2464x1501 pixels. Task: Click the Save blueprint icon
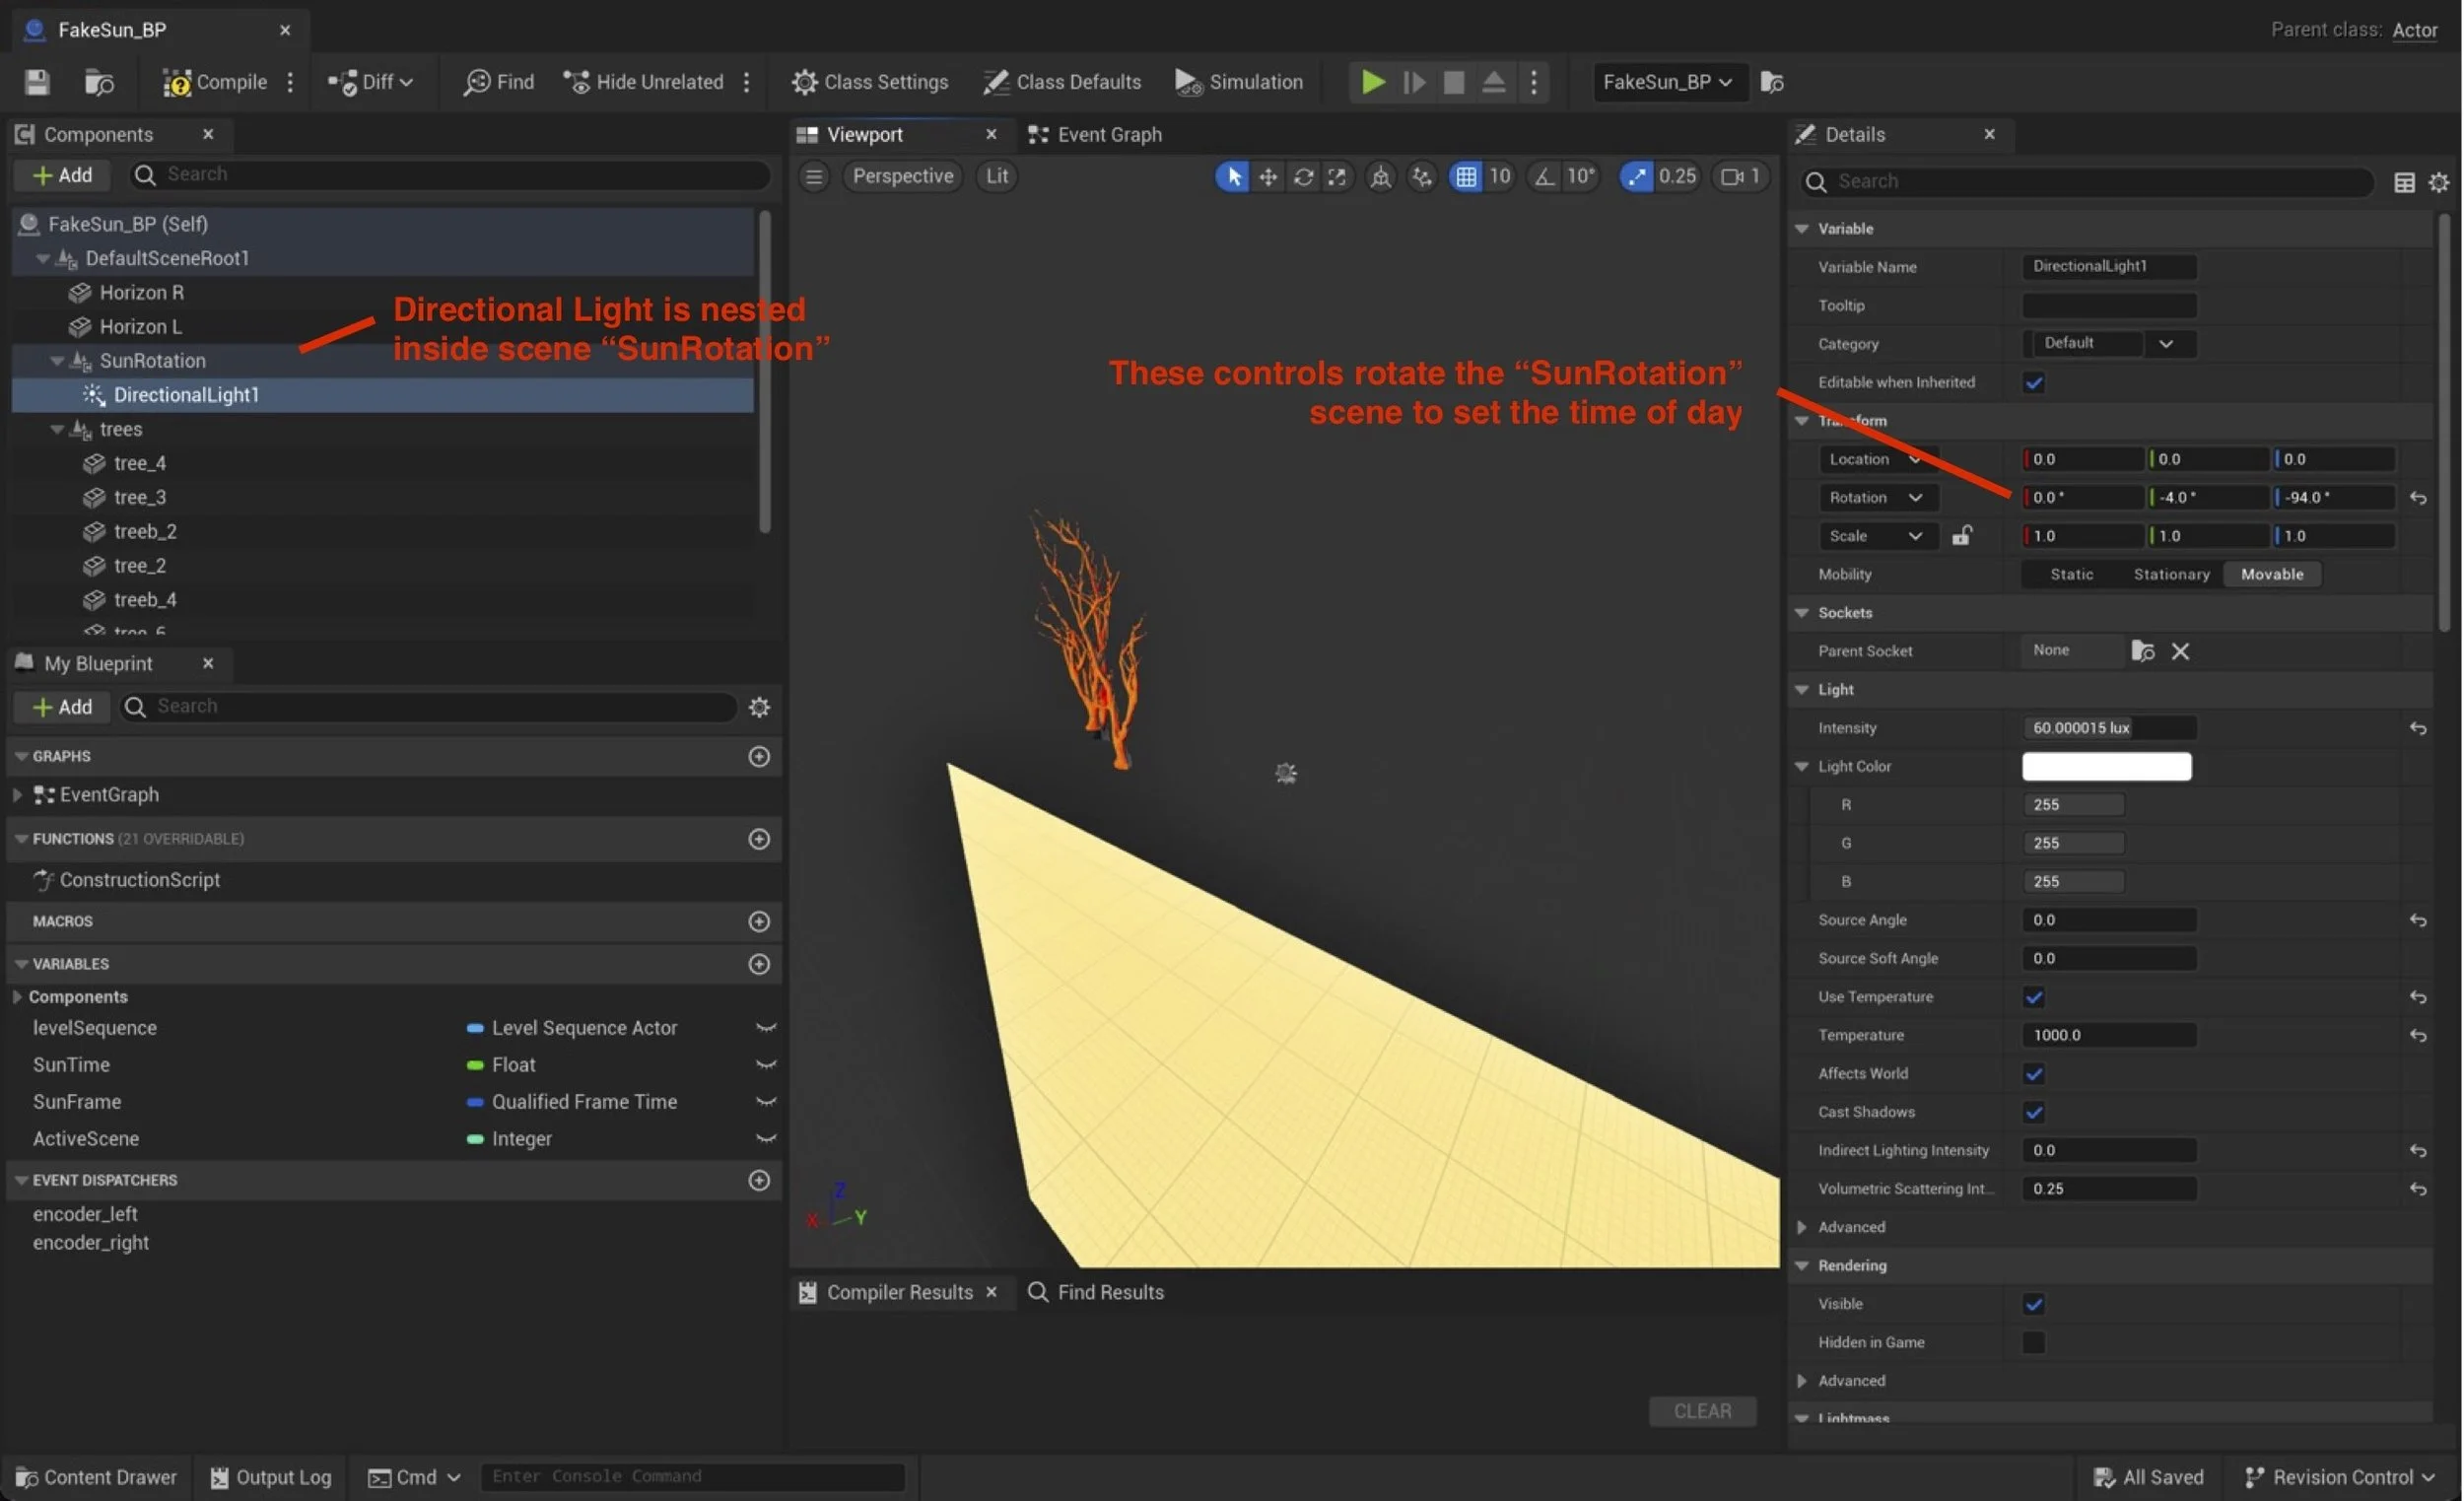point(37,82)
